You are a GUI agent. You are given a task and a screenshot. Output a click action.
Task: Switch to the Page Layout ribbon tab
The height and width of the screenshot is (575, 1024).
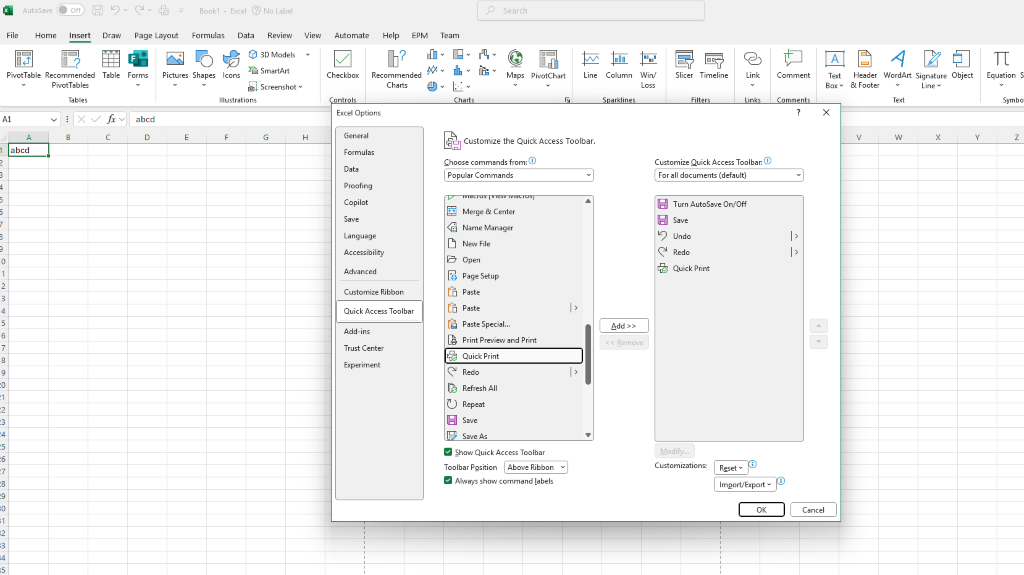click(156, 35)
